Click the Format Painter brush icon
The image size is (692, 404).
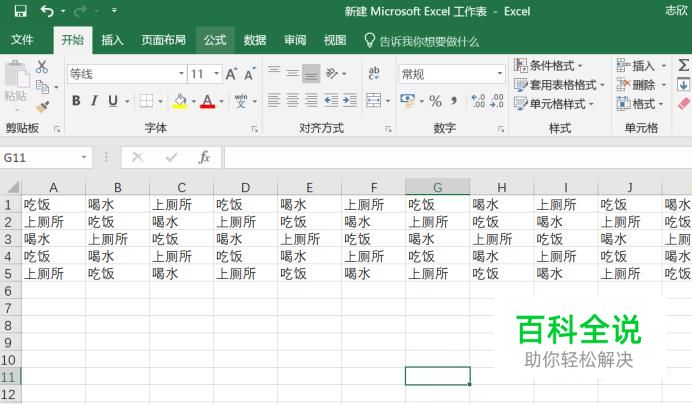click(42, 106)
